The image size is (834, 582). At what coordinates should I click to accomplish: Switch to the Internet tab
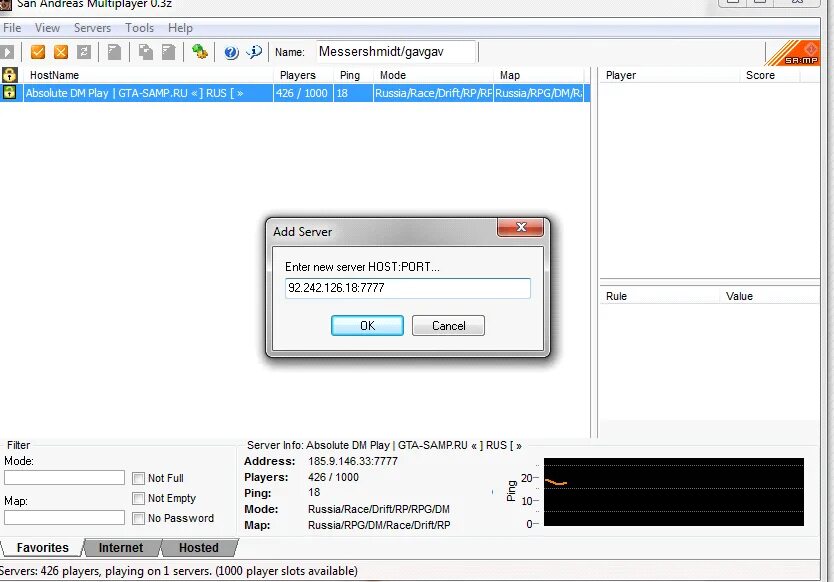[x=121, y=548]
